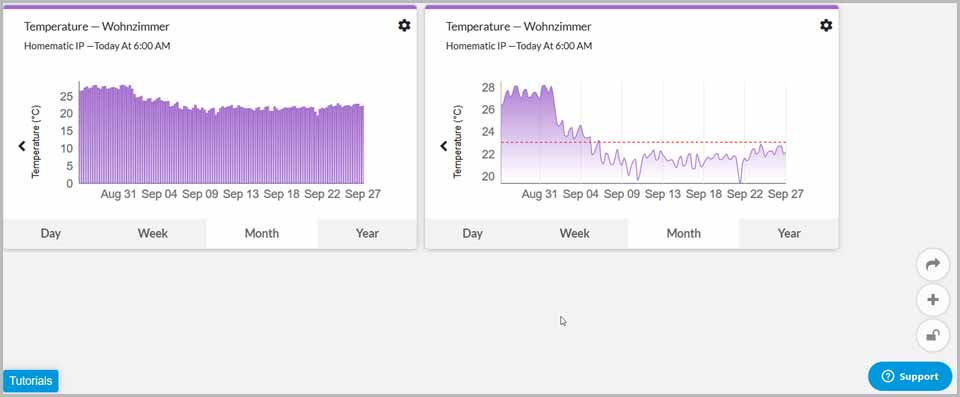The width and height of the screenshot is (960, 397).
Task: Open settings gear of right temperature widget
Action: click(826, 26)
